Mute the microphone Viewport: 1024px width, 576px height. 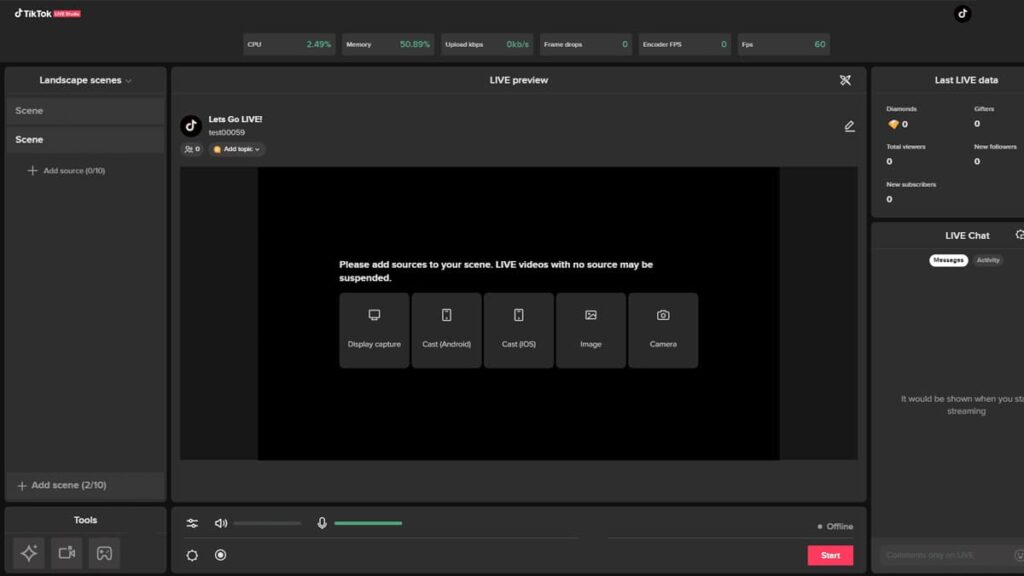point(322,523)
